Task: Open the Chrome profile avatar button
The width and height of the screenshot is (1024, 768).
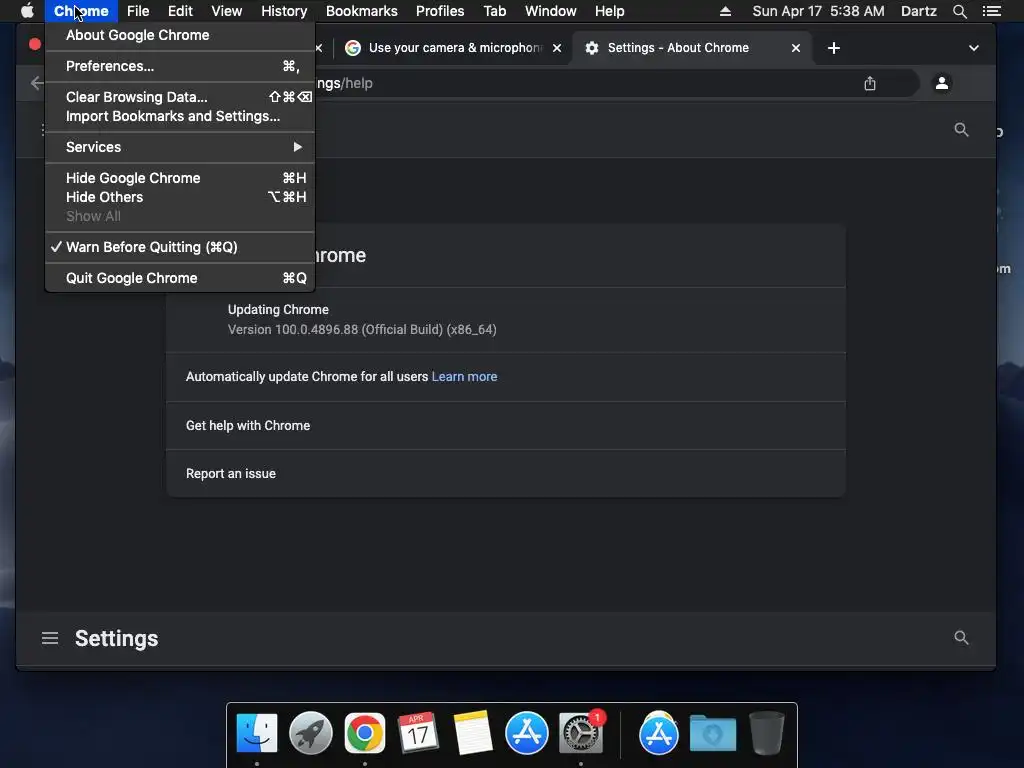Action: point(942,83)
